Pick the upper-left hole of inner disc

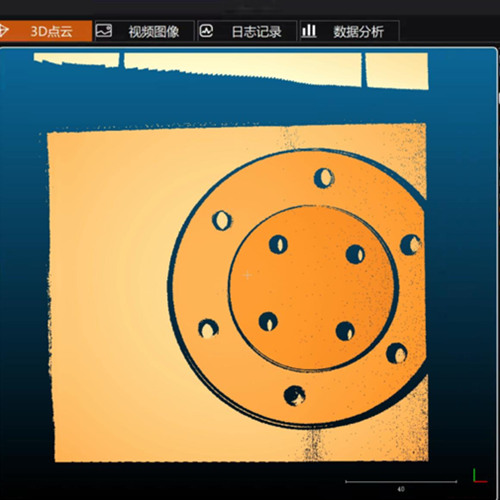278,244
